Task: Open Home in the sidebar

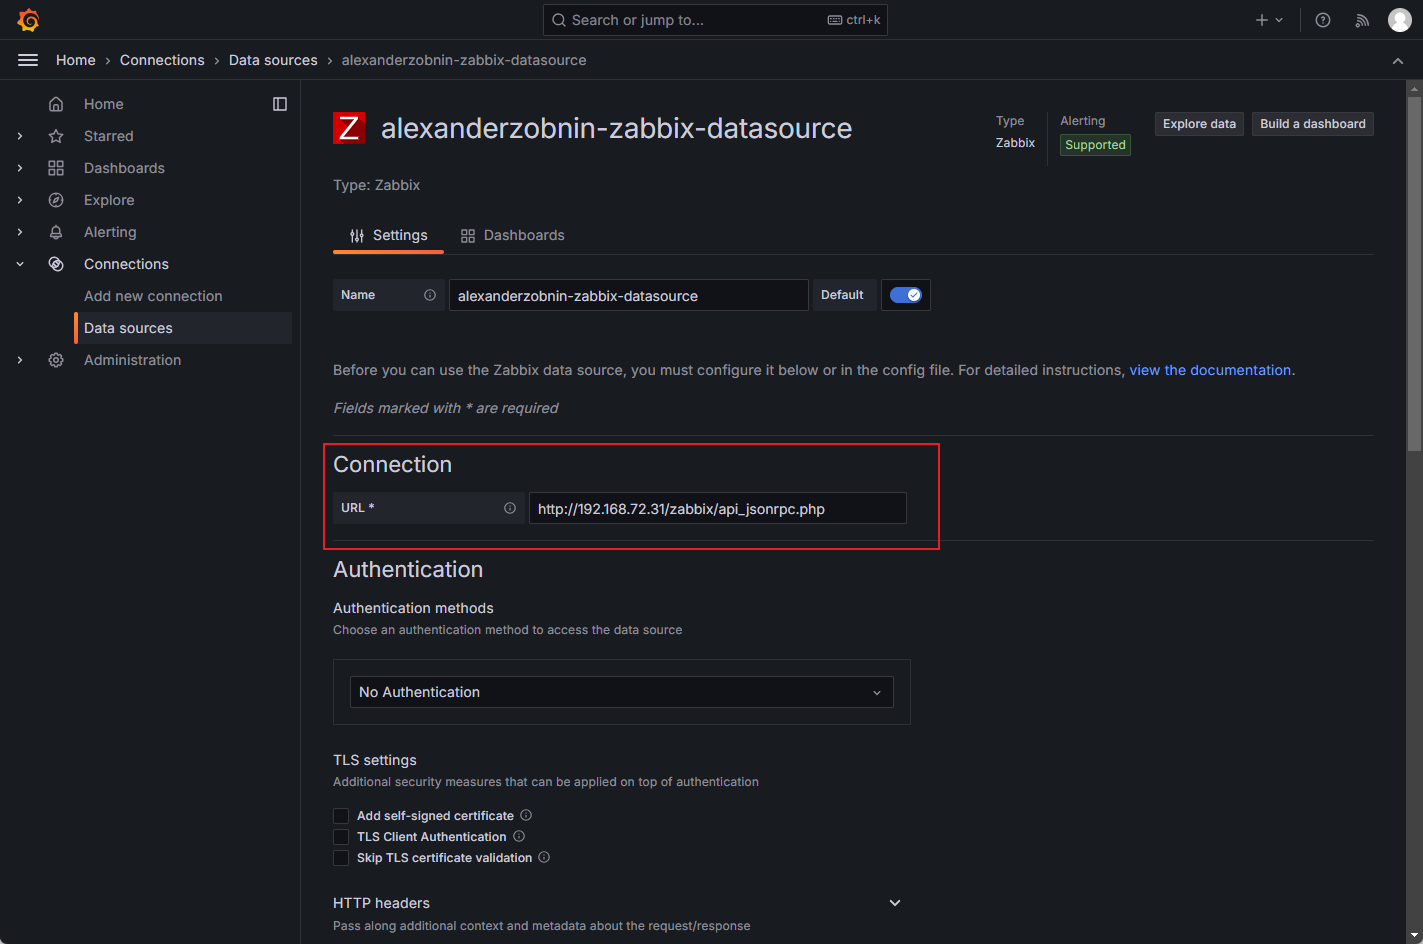Action: coord(104,104)
